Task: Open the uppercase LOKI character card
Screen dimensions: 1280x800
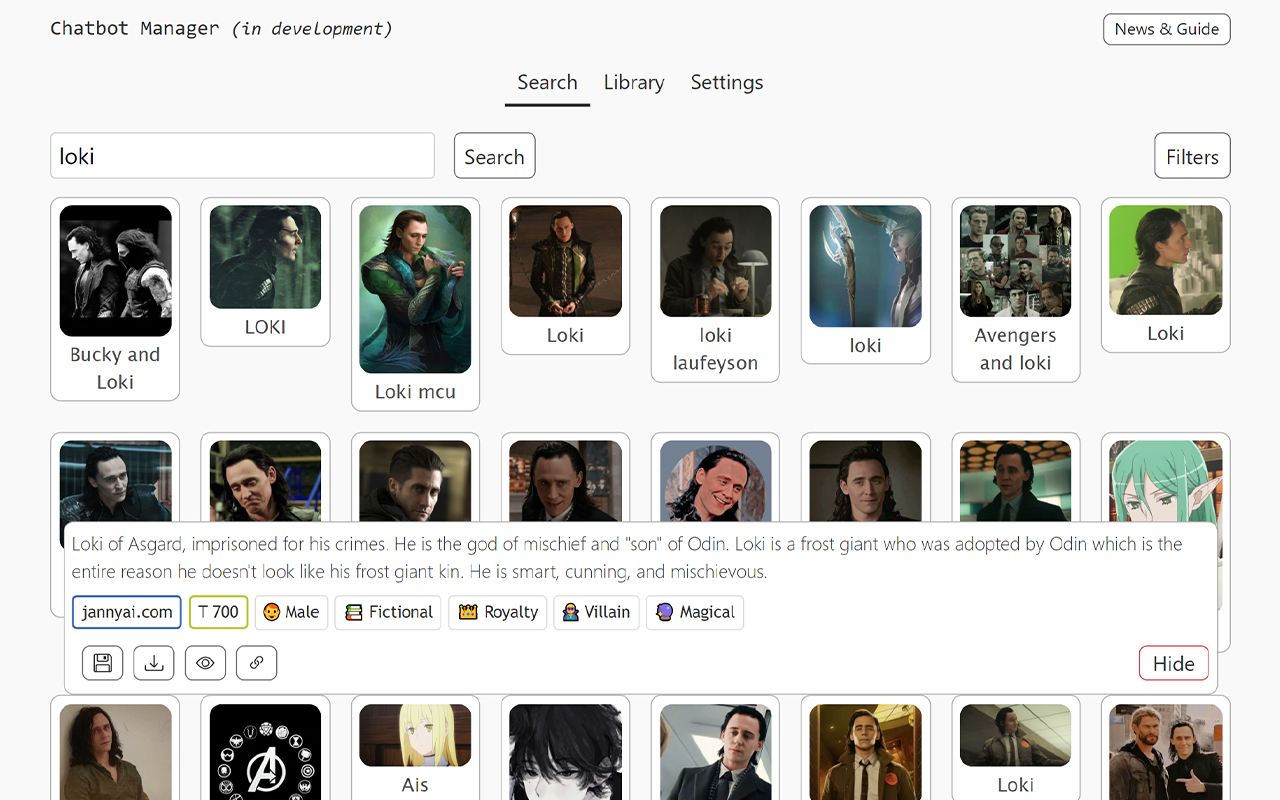Action: tap(265, 272)
